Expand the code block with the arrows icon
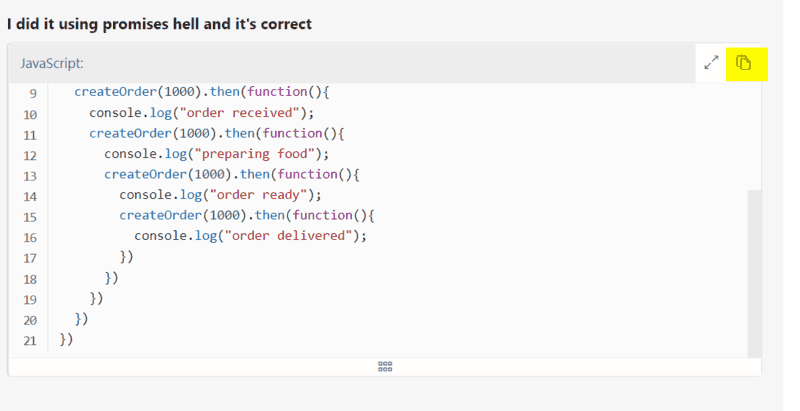The height and width of the screenshot is (411, 800). coord(711,63)
